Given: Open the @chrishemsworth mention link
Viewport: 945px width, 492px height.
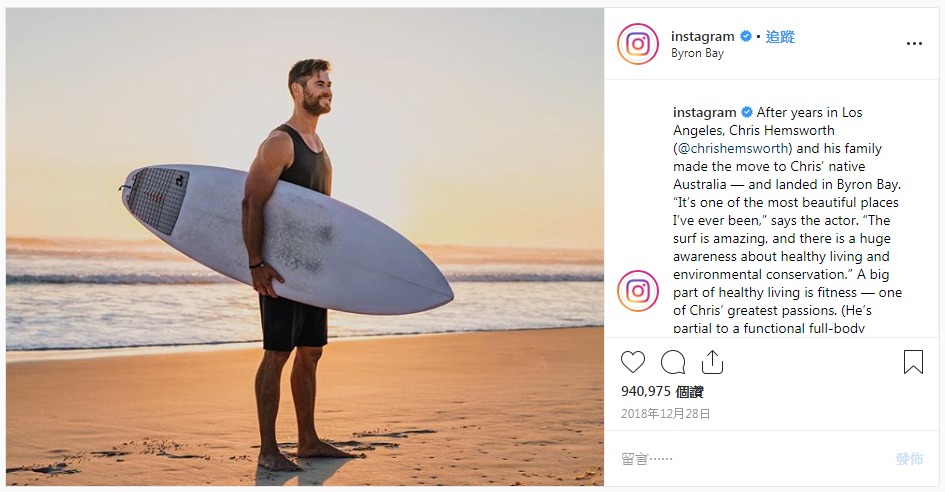Looking at the screenshot, I should click(732, 149).
